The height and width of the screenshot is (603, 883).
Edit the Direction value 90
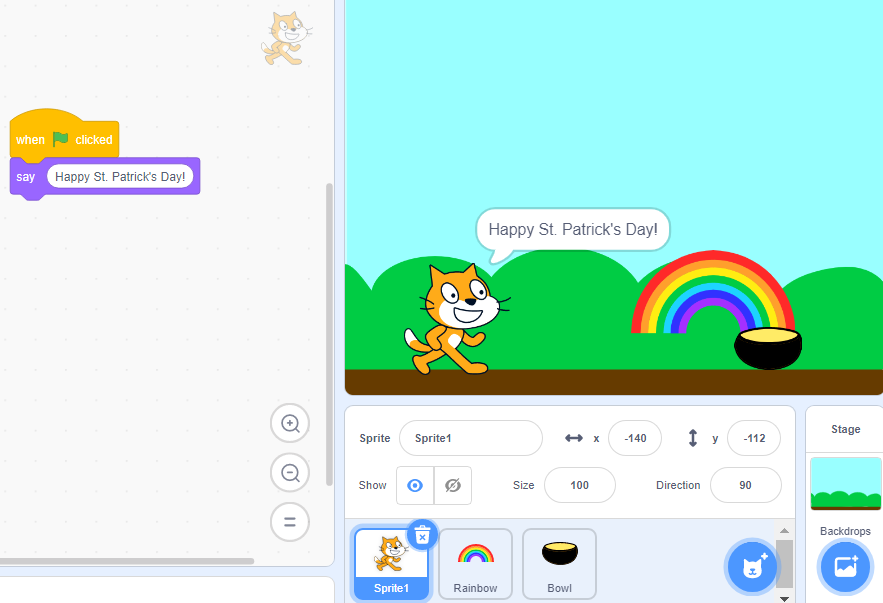tap(746, 485)
